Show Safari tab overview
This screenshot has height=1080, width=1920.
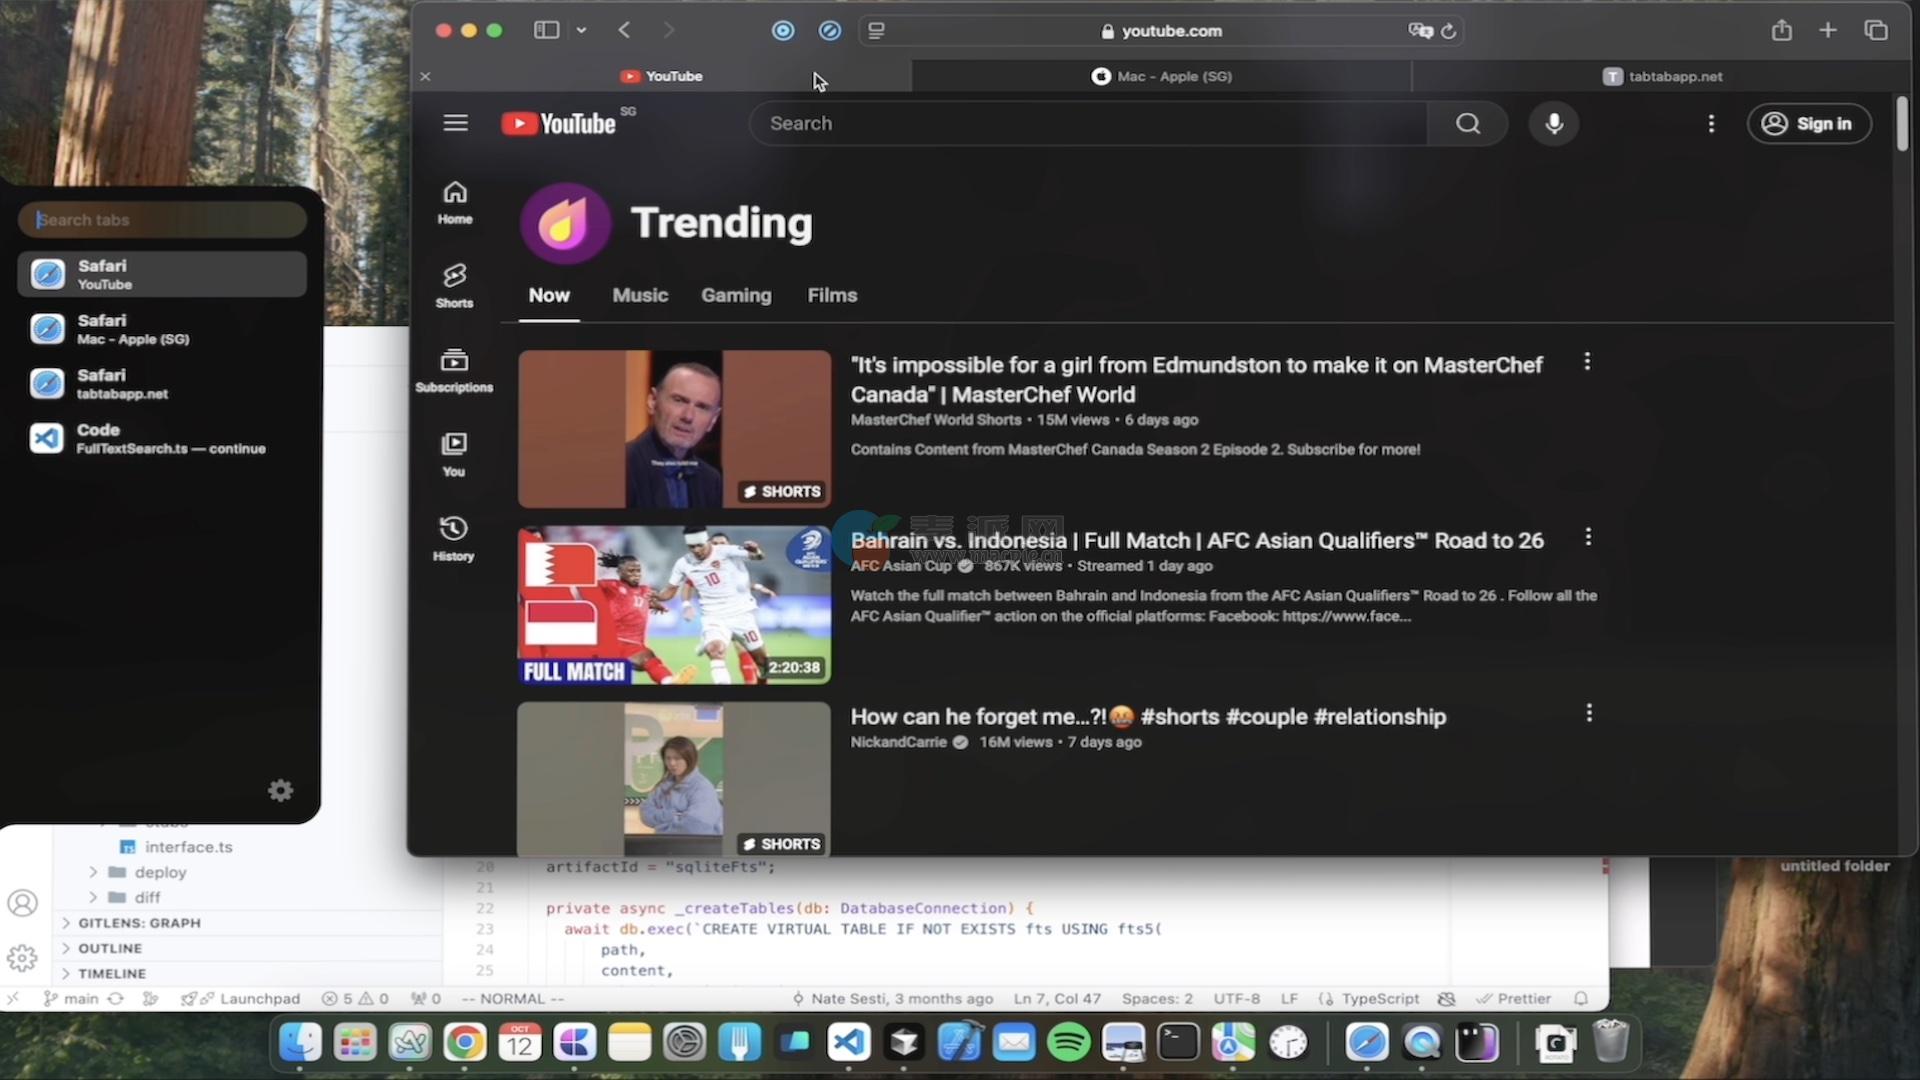[1876, 30]
